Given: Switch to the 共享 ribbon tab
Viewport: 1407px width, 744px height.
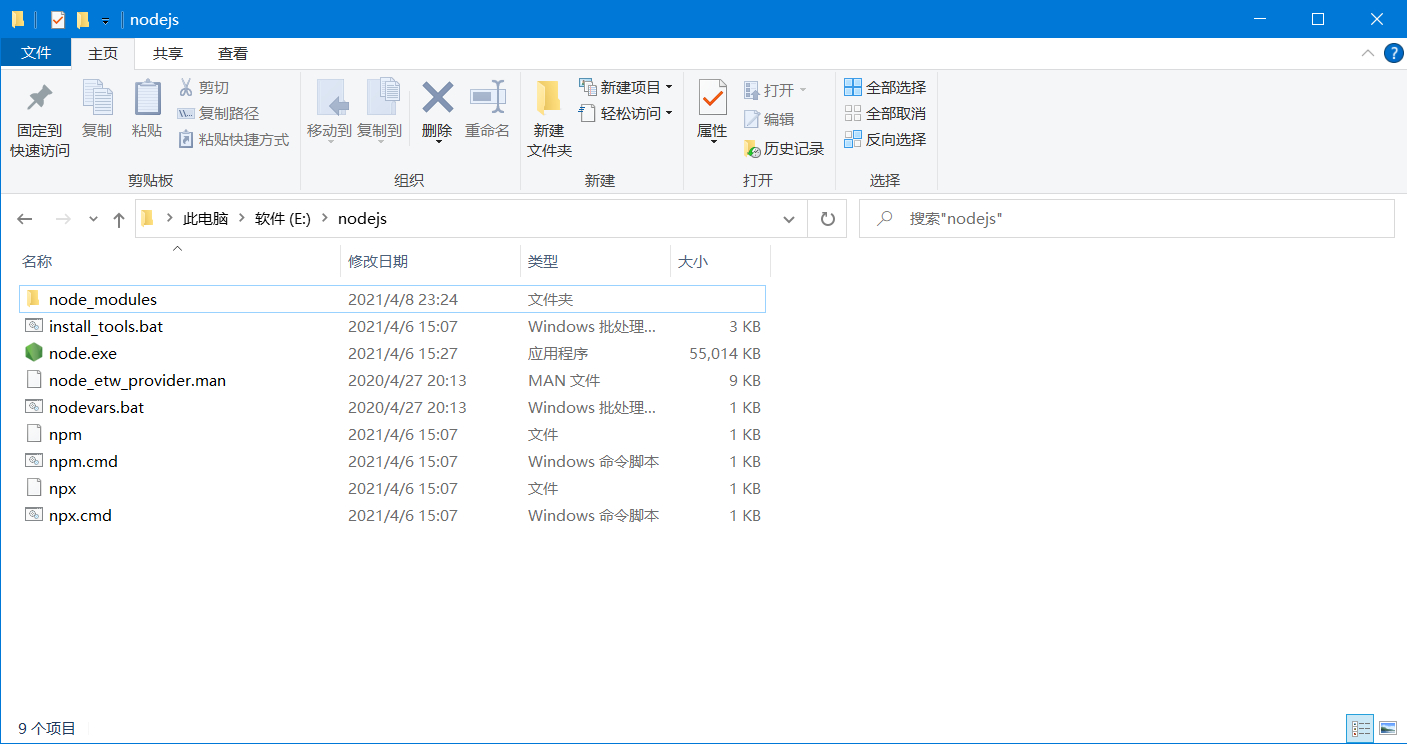Looking at the screenshot, I should 168,54.
